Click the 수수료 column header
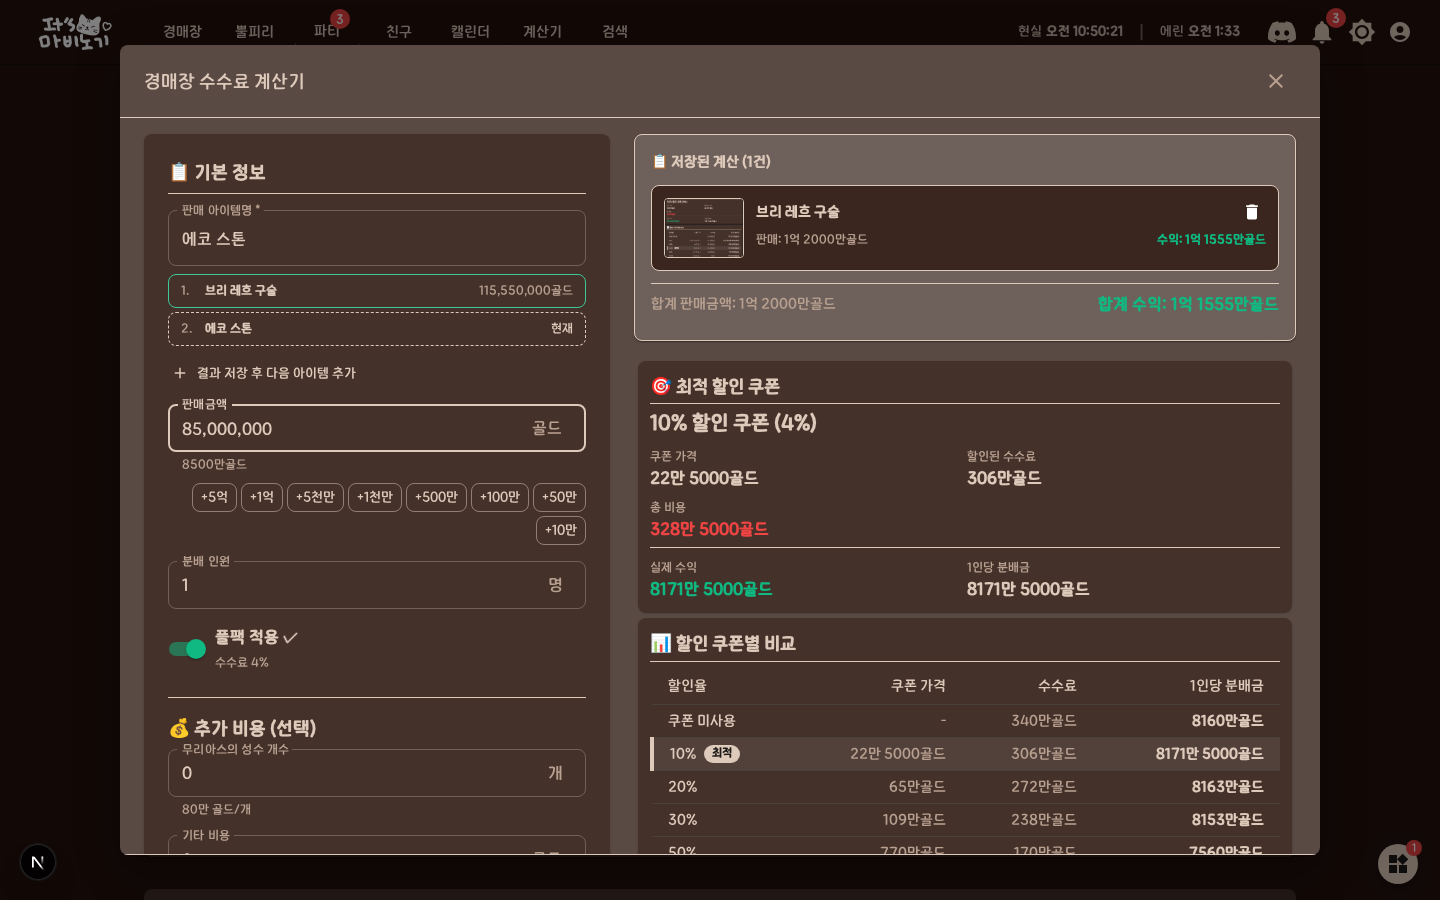This screenshot has height=900, width=1440. coord(1057,686)
